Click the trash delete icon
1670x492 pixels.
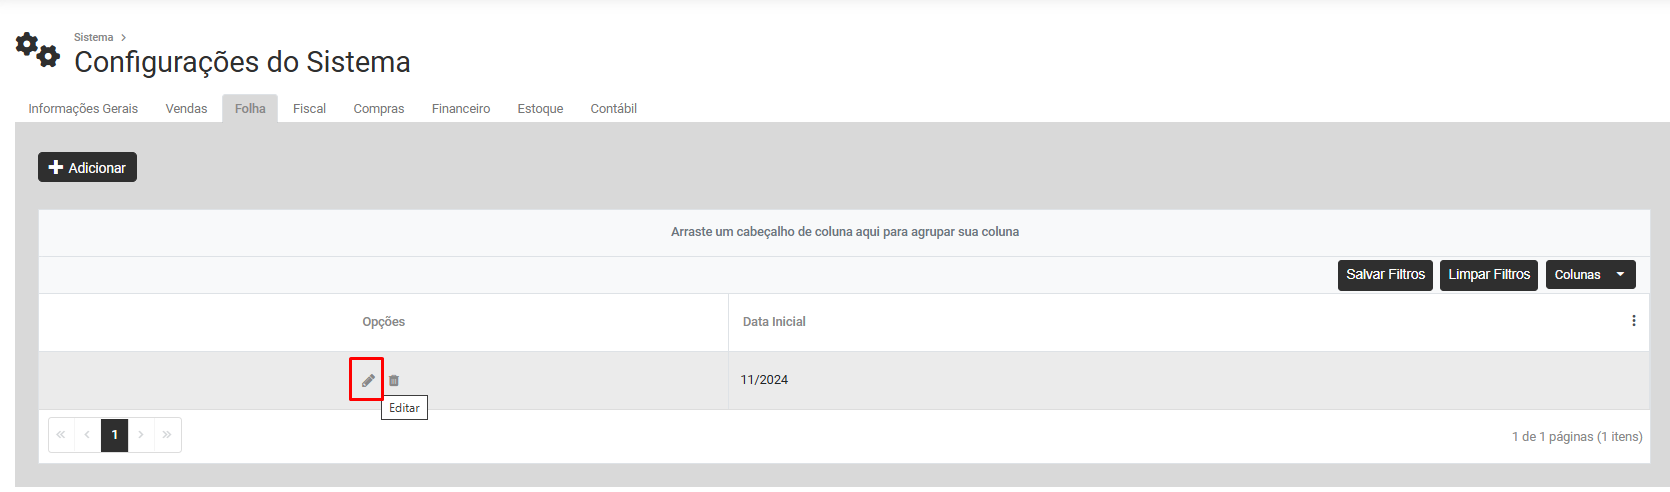(394, 380)
